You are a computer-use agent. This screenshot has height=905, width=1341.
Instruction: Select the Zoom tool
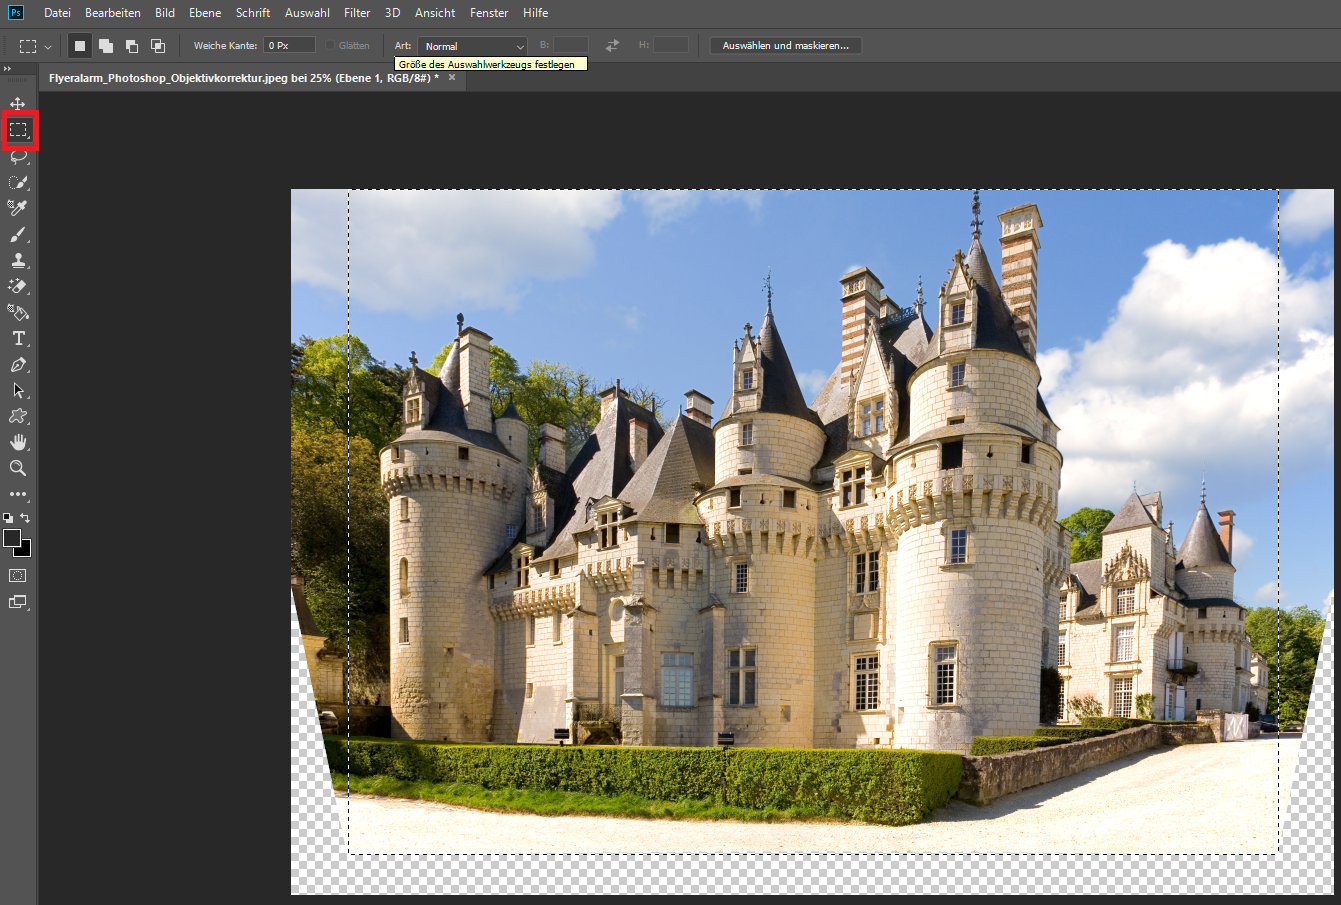tap(18, 468)
